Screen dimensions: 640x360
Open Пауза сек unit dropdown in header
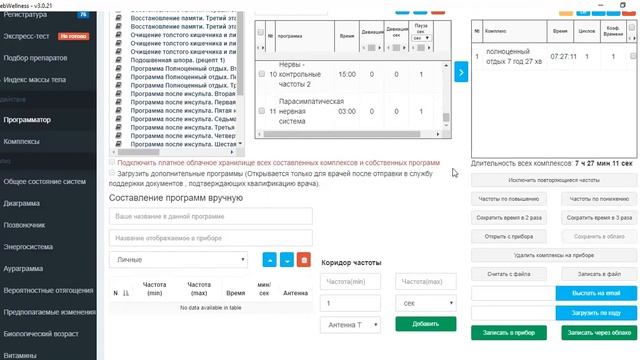pyautogui.click(x=421, y=38)
